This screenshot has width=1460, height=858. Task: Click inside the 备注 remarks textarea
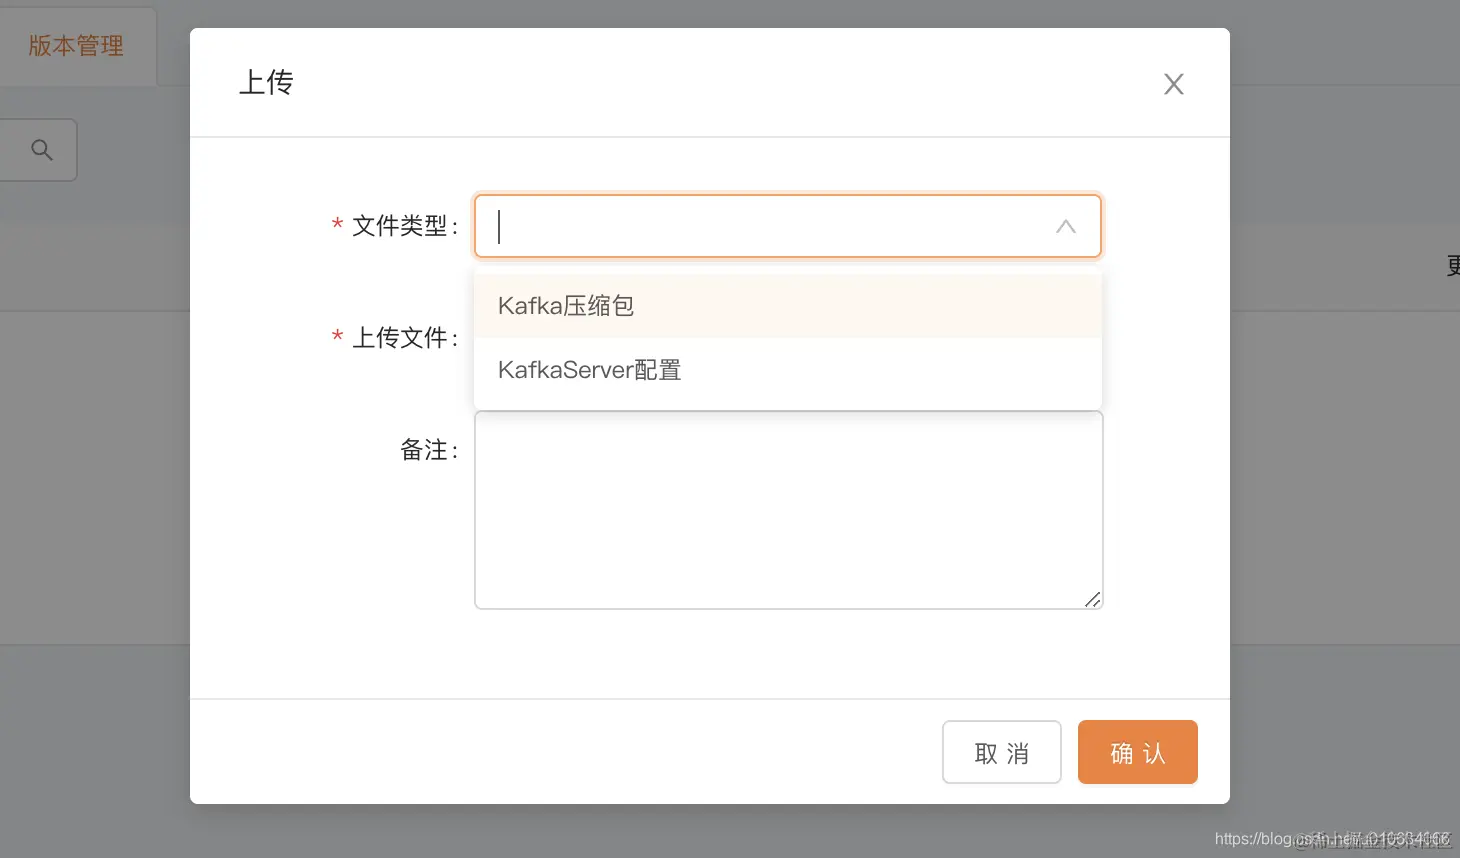pos(788,510)
